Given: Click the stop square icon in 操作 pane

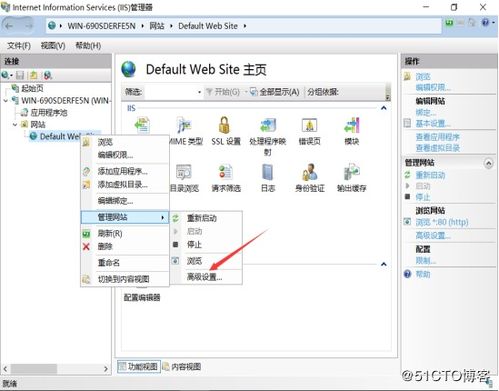Looking at the screenshot, I should click(x=407, y=197).
